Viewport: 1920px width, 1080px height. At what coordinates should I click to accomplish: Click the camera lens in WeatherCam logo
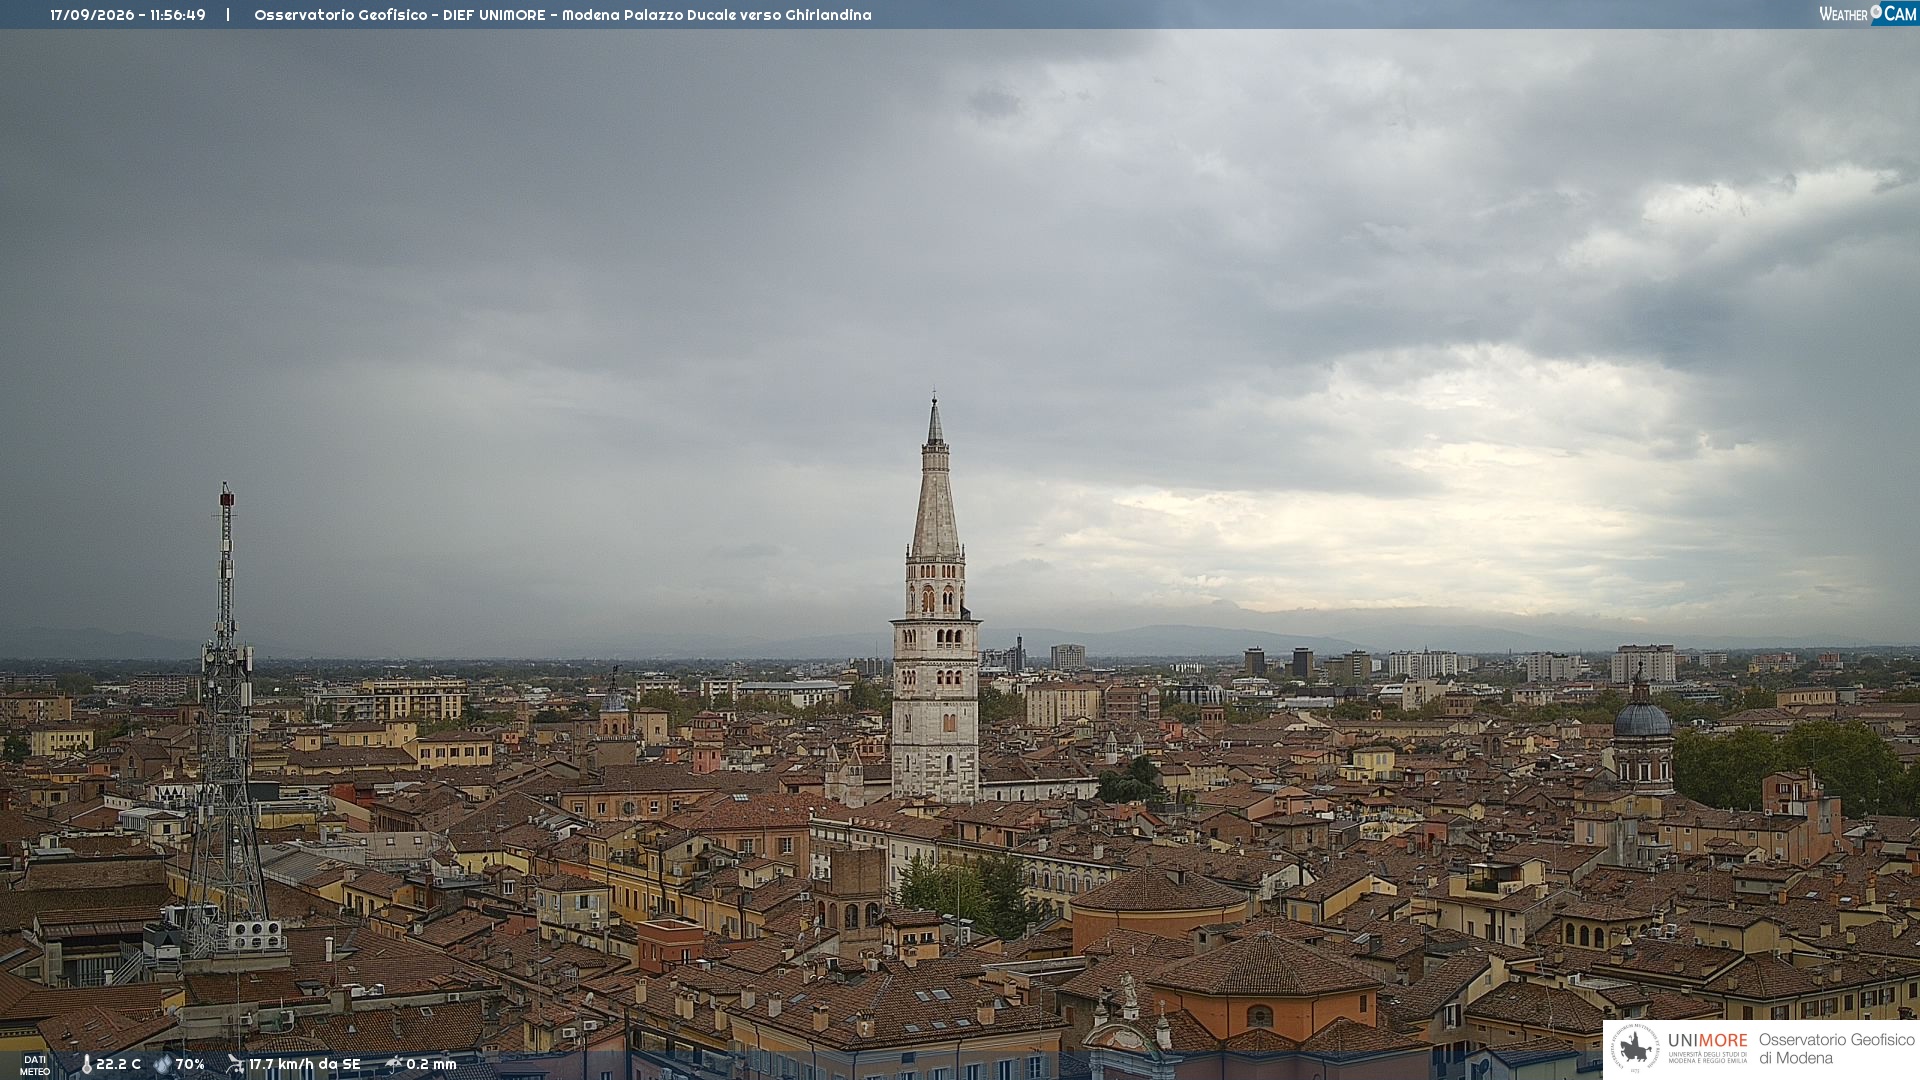(x=1876, y=11)
